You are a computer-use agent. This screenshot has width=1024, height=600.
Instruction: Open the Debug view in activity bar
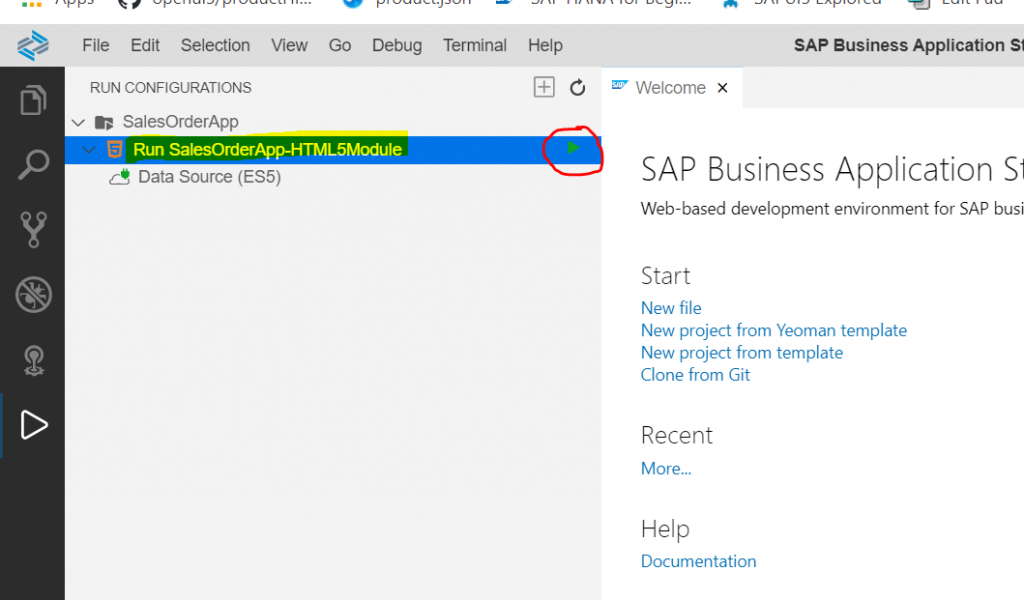pos(33,294)
